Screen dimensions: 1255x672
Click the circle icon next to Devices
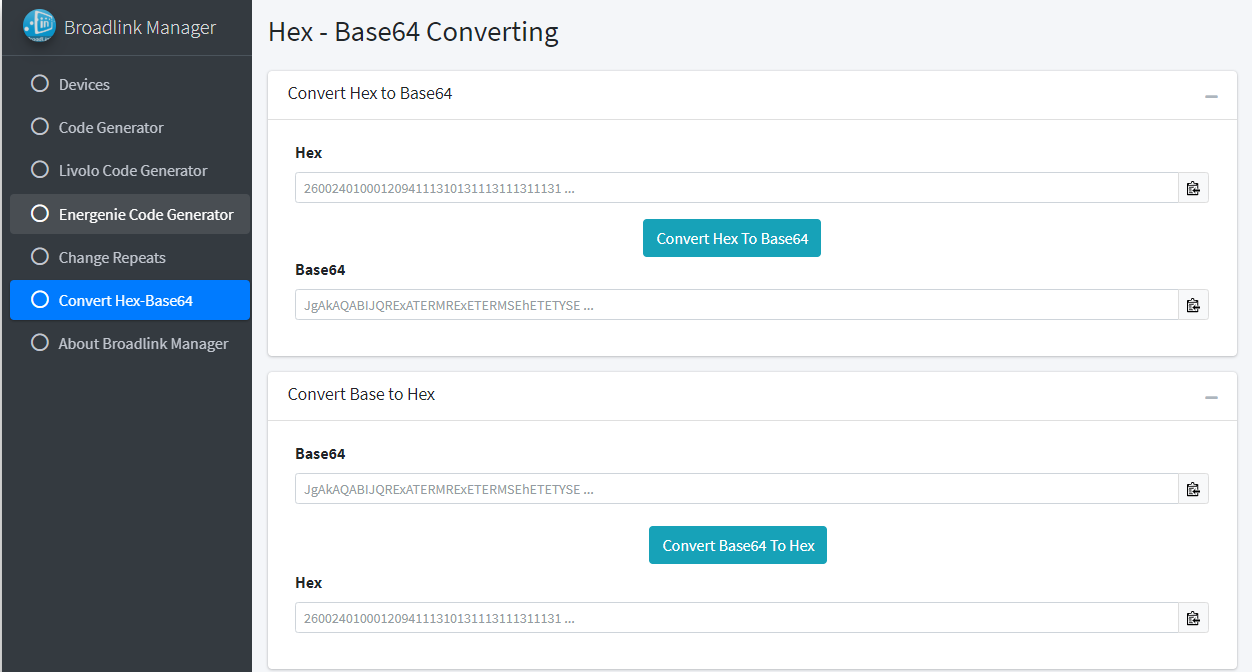(x=40, y=84)
